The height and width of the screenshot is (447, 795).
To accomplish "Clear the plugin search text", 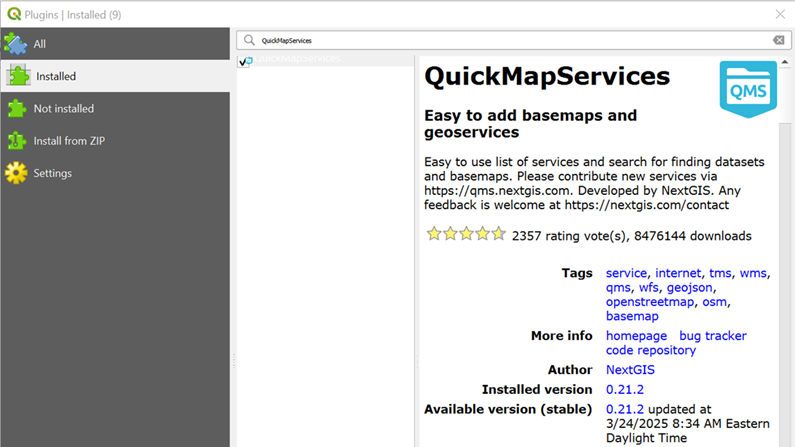I will 778,41.
